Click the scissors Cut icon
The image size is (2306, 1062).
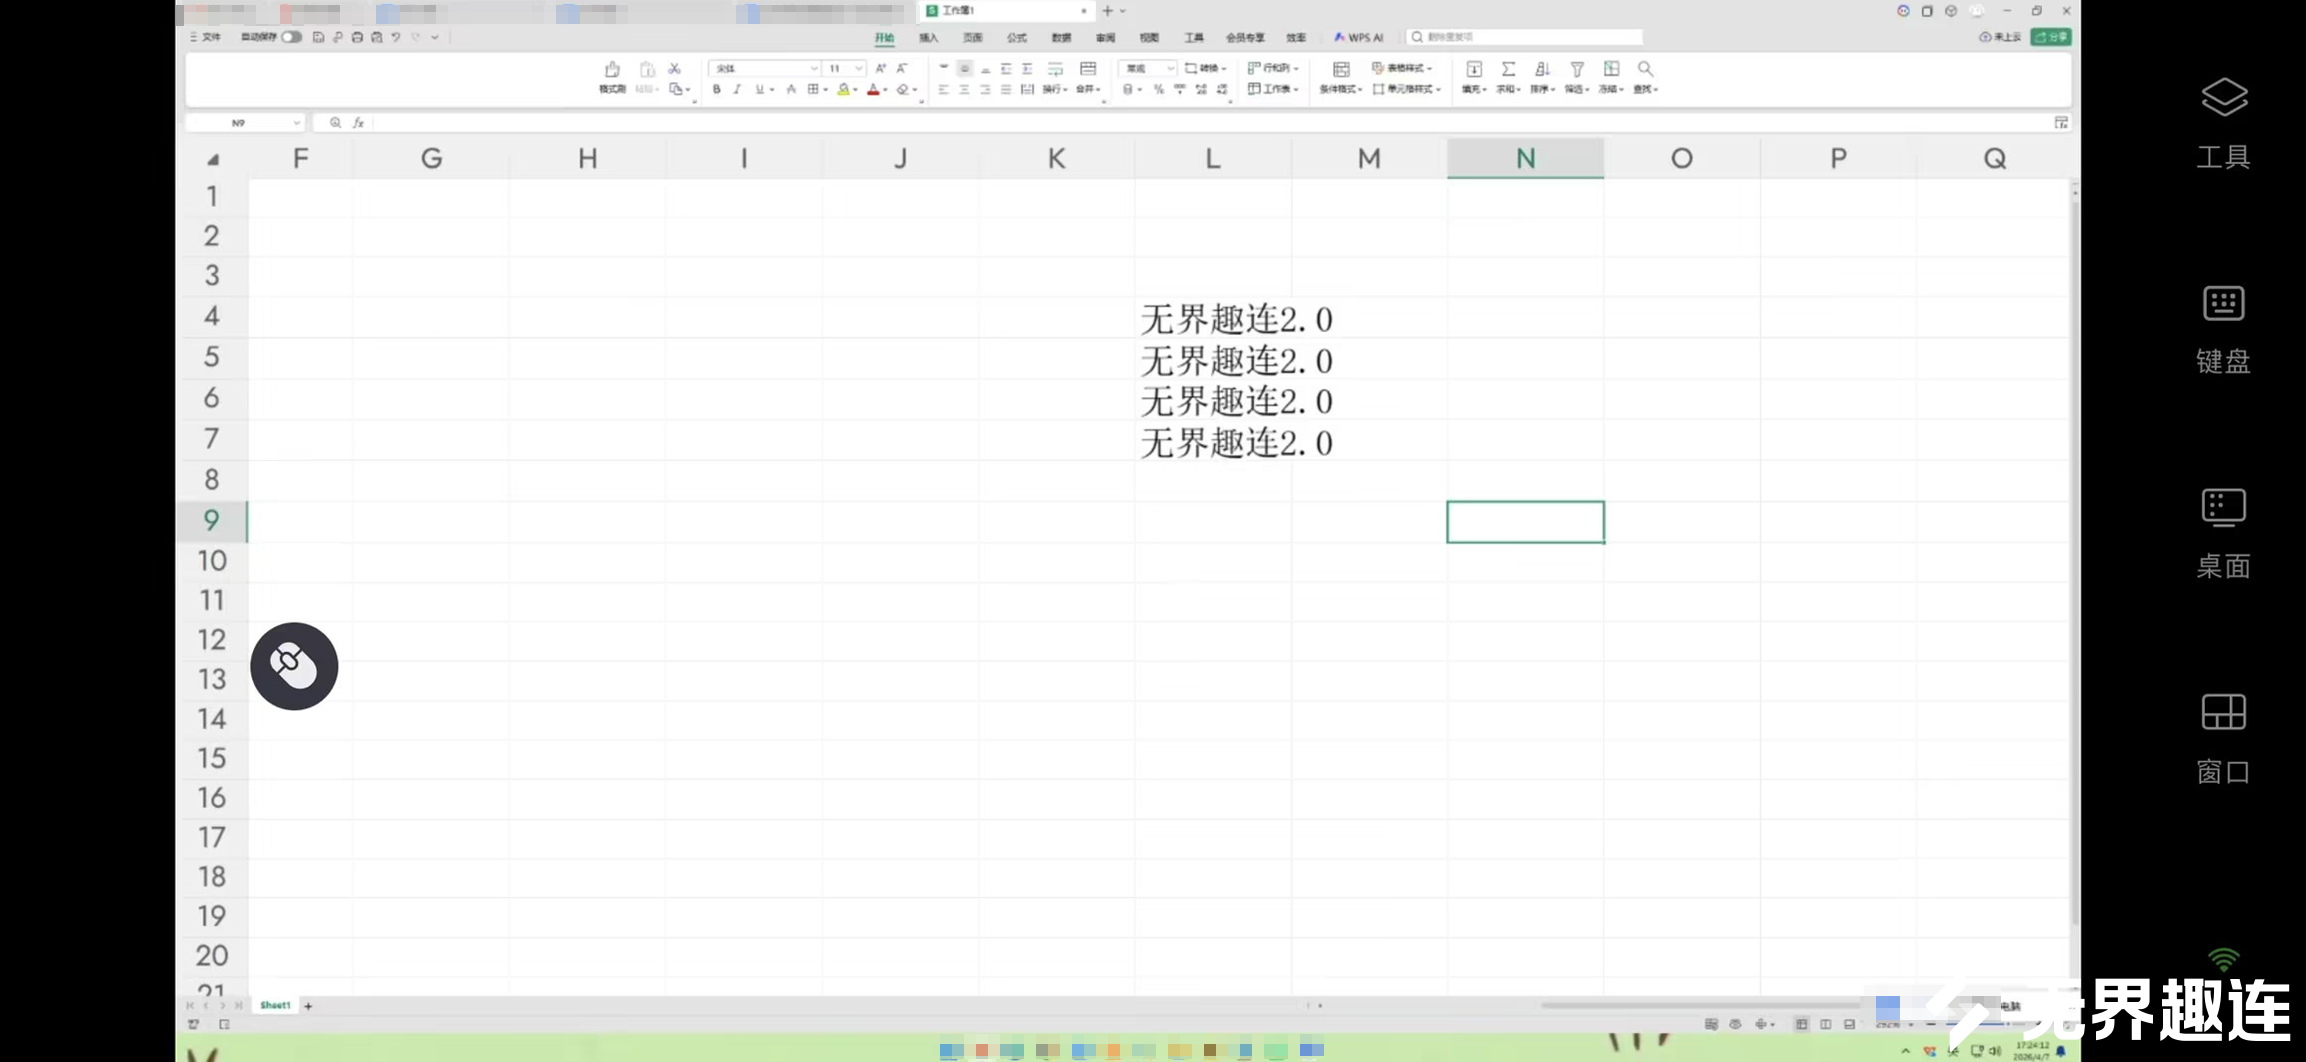[x=675, y=69]
